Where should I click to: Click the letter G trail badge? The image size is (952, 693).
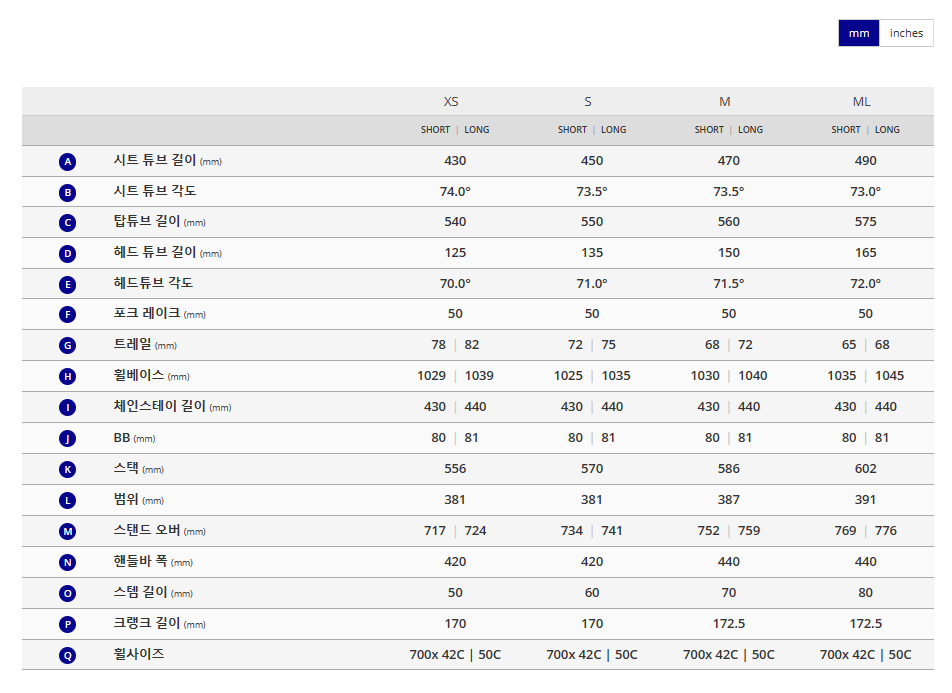pos(67,346)
